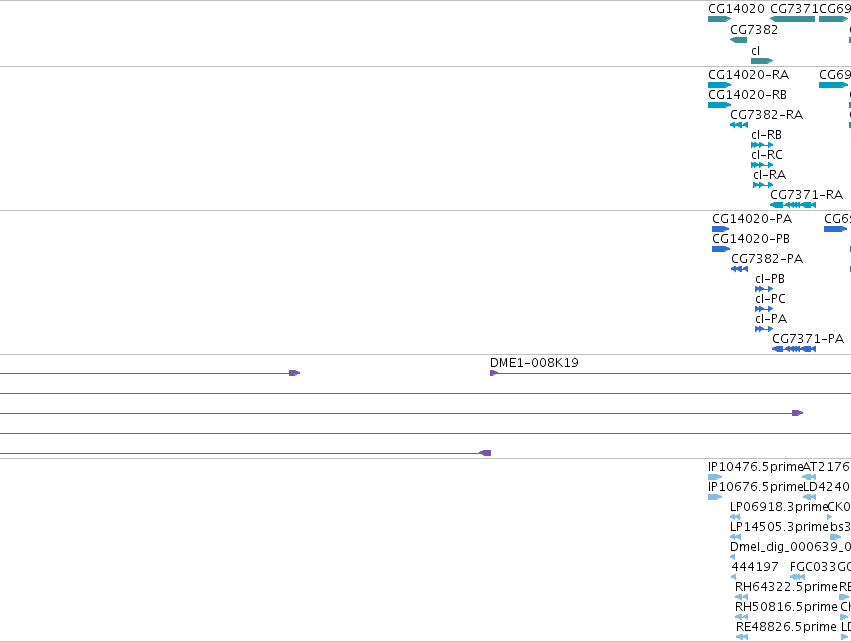Image resolution: width=851 pixels, height=642 pixels.
Task: Open EST IP10676.5prime
Action: 715,497
